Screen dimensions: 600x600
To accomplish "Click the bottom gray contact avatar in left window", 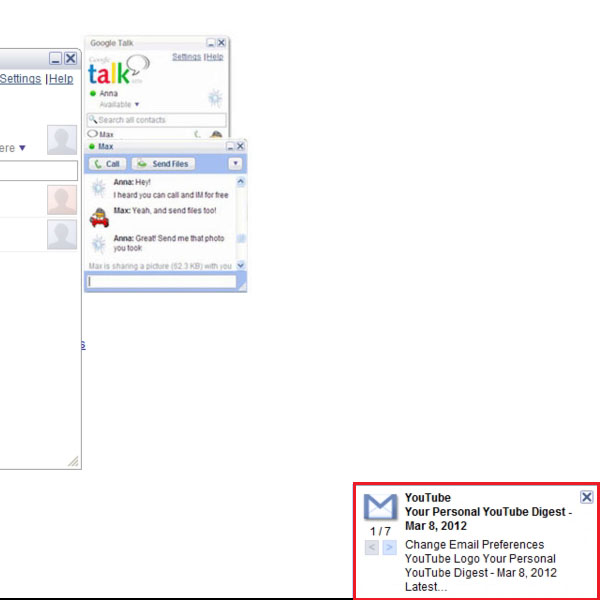I will click(62, 234).
